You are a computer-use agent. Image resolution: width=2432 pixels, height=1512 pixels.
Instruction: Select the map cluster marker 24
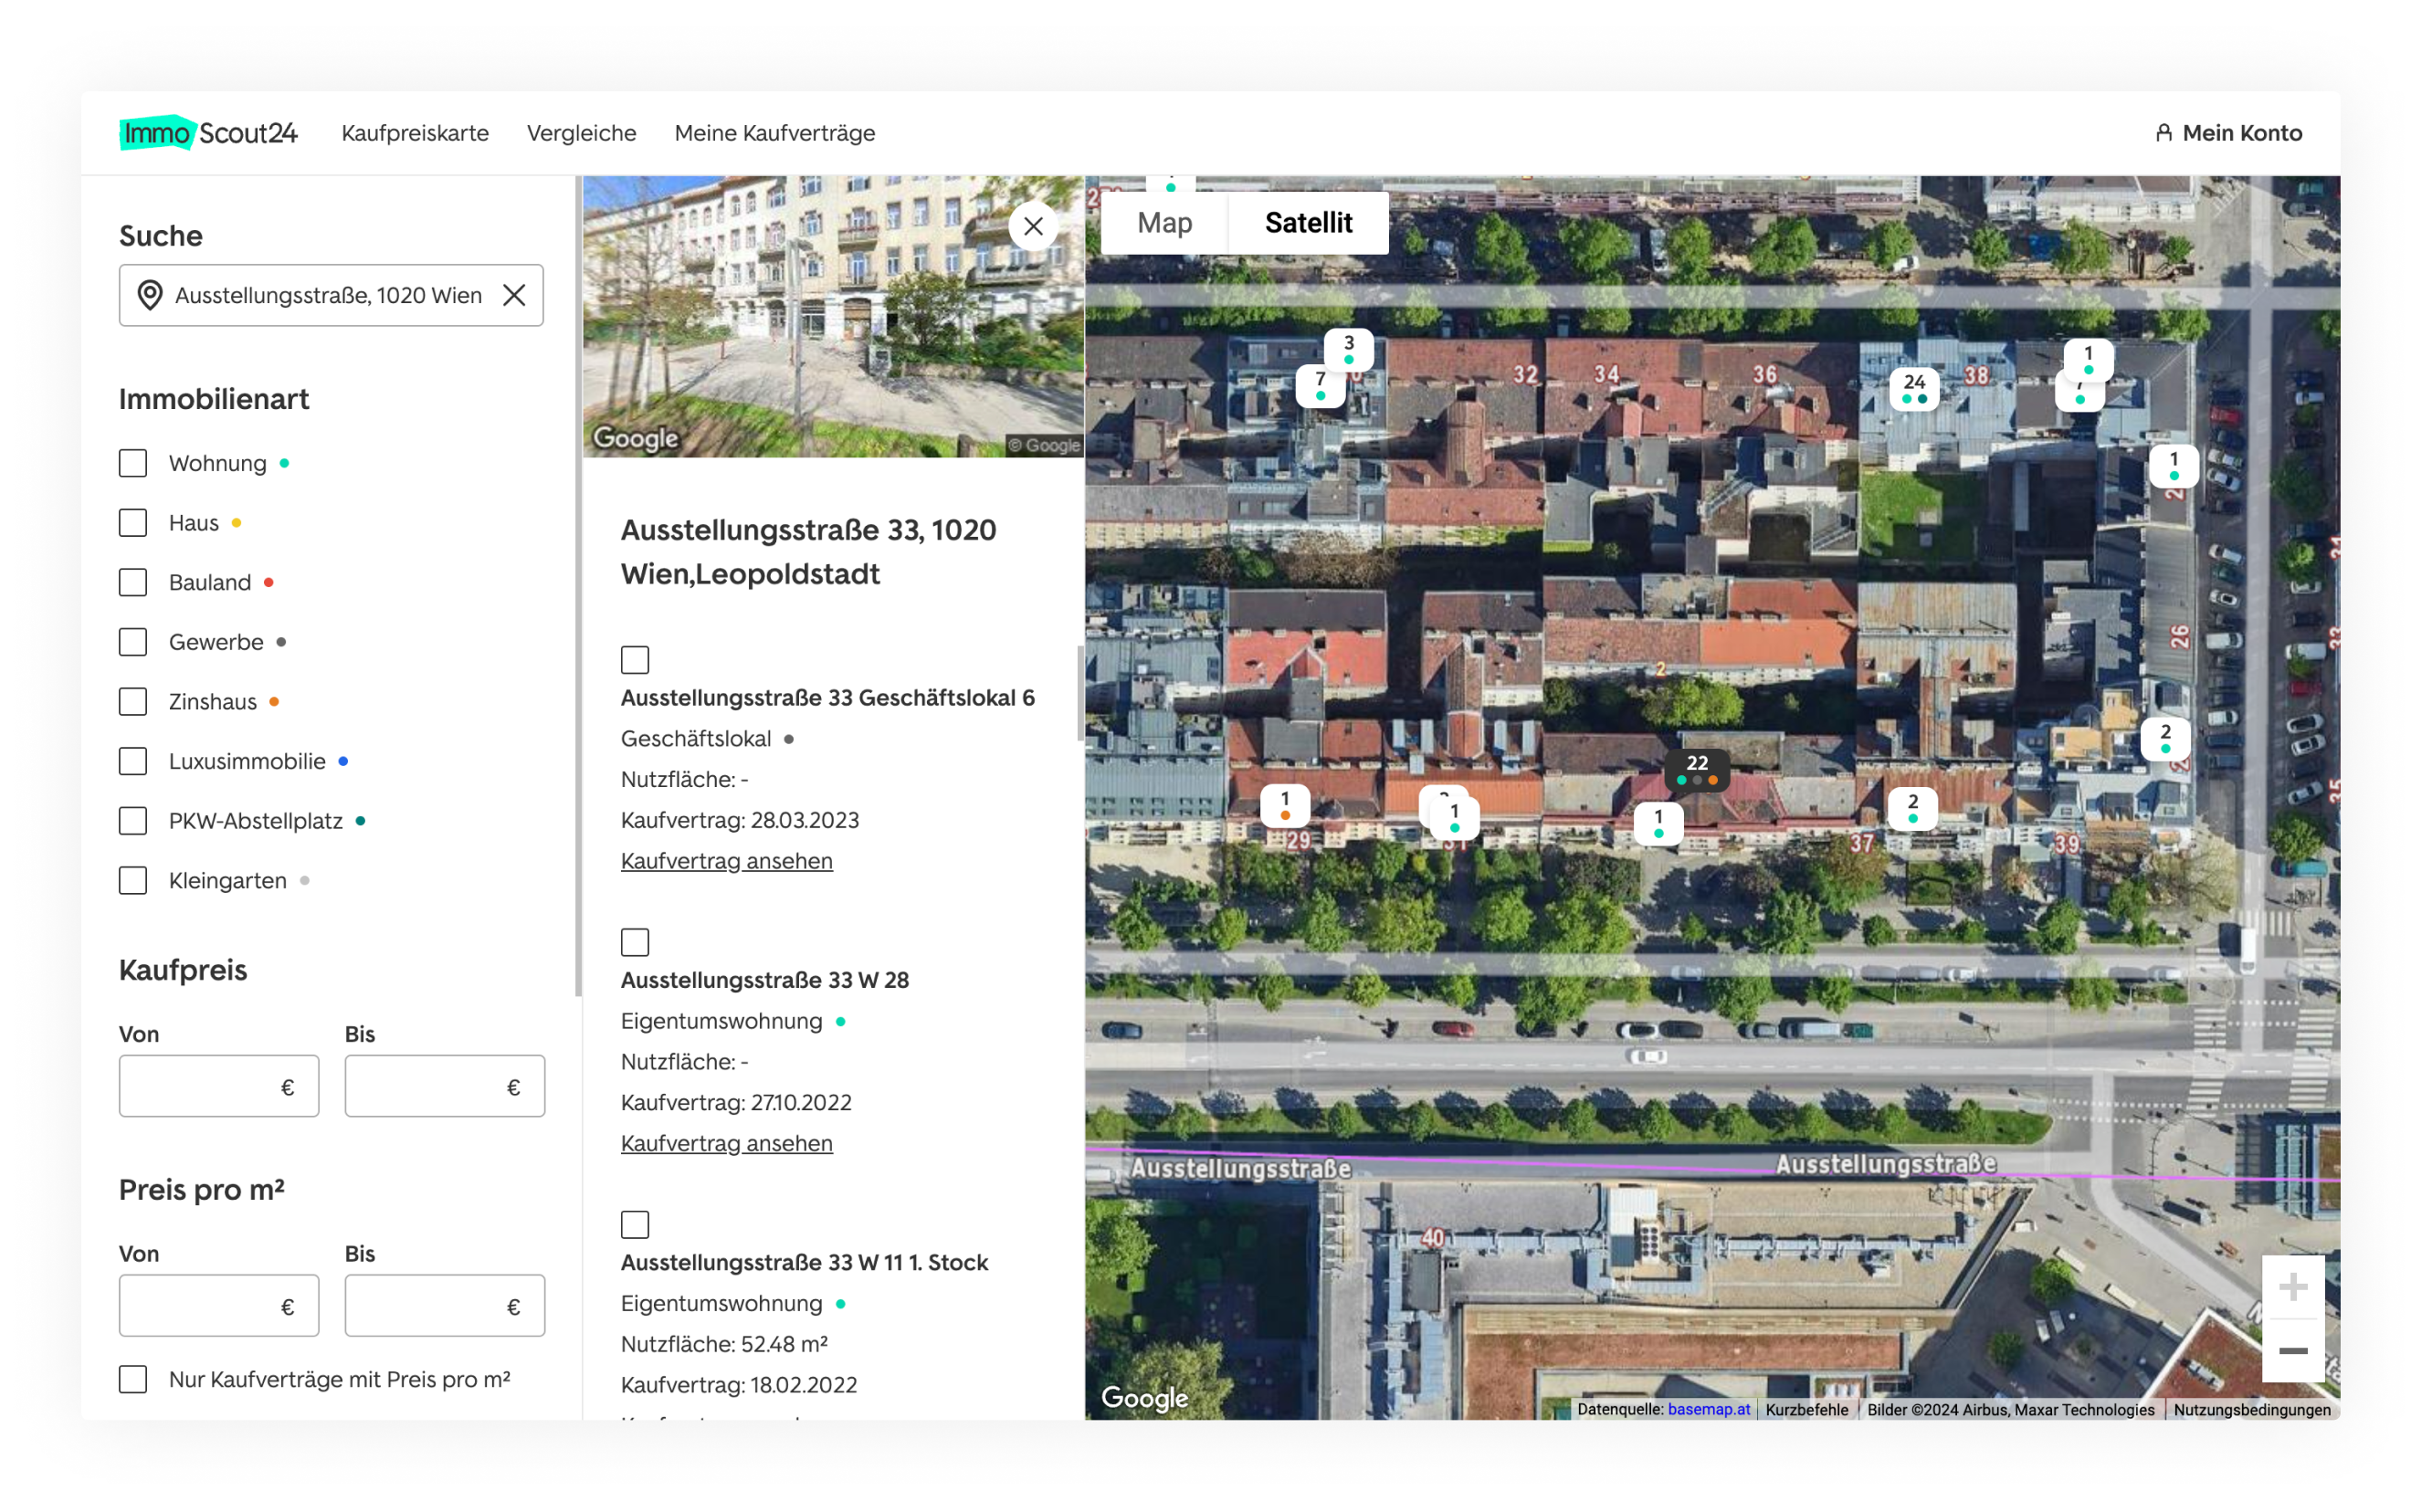(1914, 388)
